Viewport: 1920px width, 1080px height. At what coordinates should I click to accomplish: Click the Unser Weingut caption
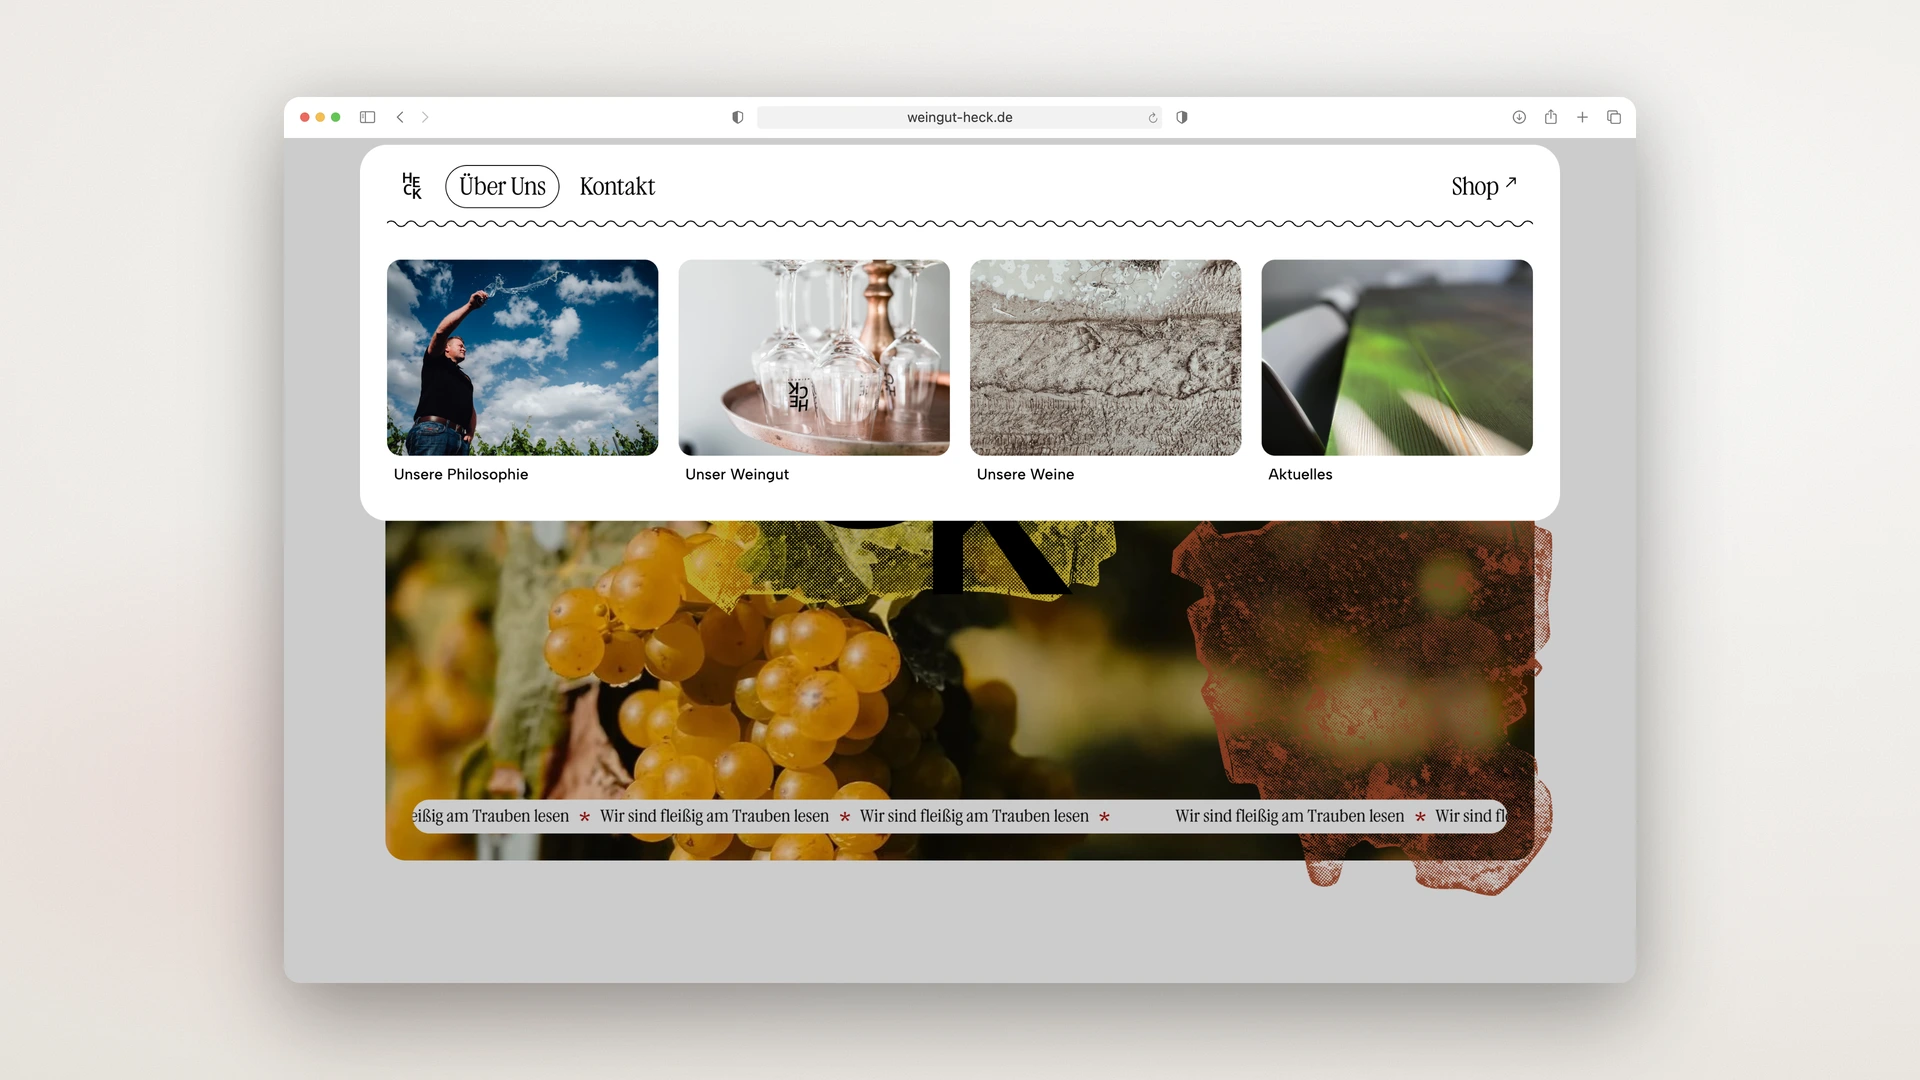tap(737, 474)
